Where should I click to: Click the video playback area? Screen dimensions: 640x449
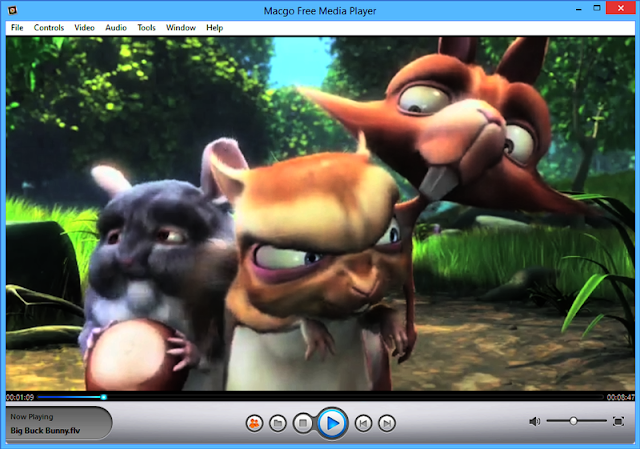point(320,213)
